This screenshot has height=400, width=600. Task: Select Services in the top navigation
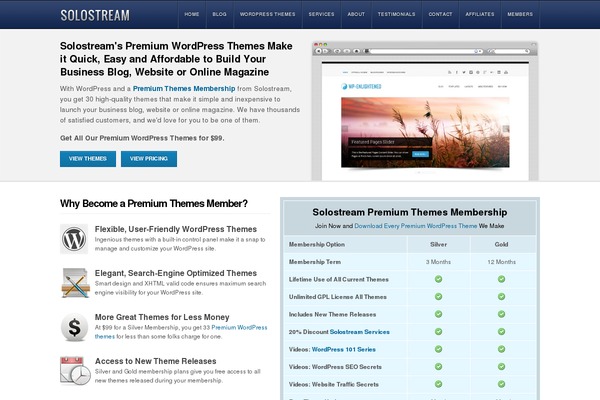coord(321,14)
